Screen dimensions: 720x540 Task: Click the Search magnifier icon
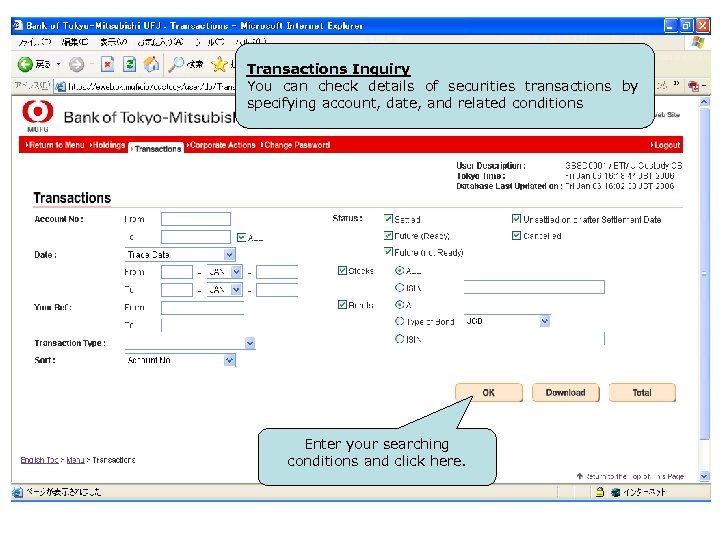coord(176,64)
